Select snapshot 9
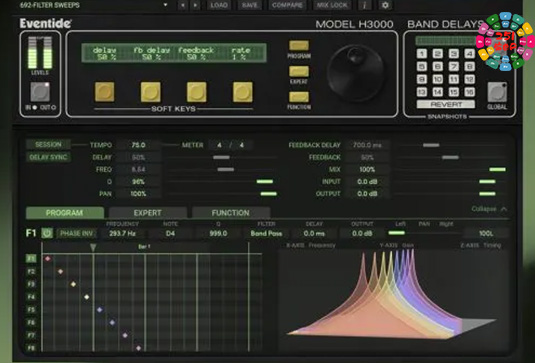 [x=422, y=79]
